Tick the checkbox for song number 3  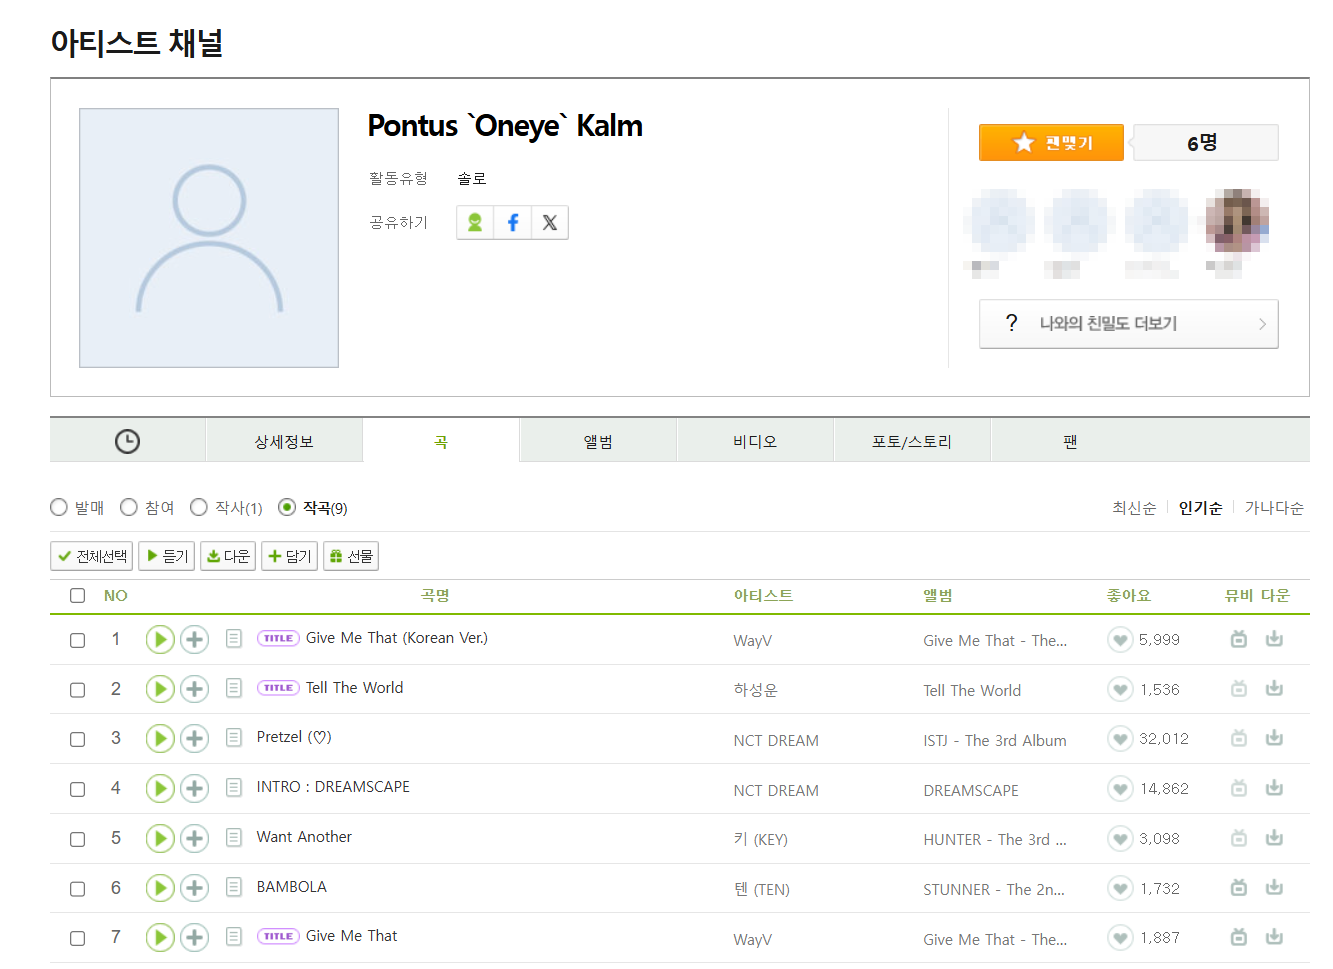coord(78,740)
